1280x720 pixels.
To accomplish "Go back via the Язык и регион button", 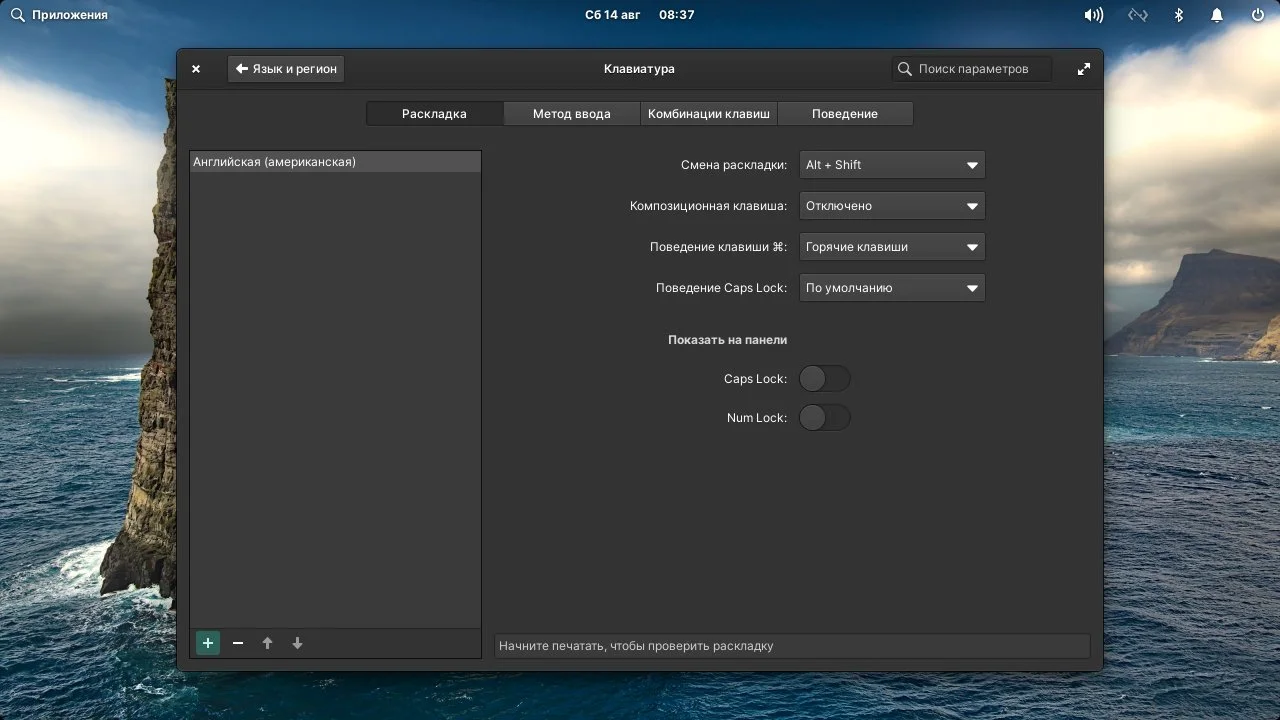I will tap(286, 68).
